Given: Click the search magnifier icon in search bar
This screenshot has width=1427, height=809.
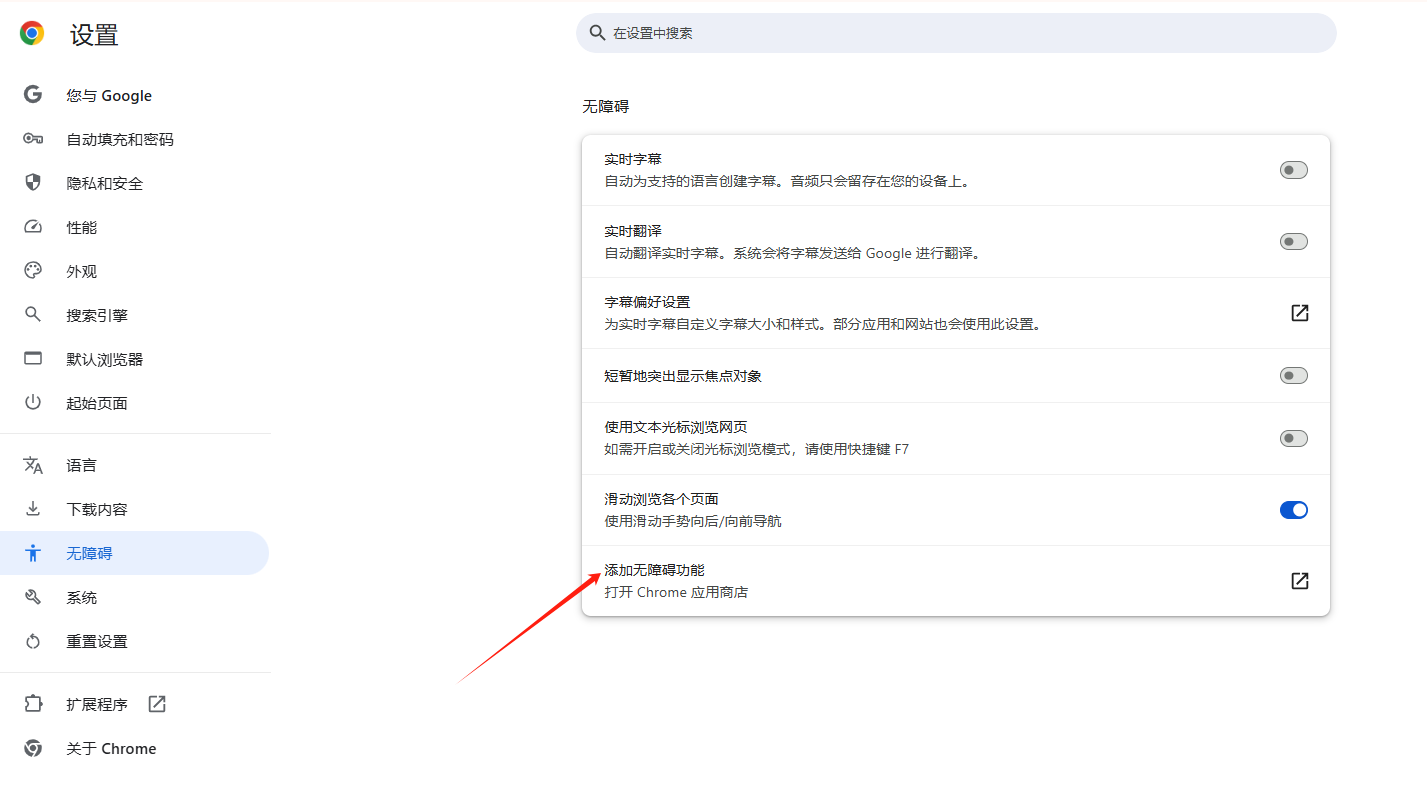Looking at the screenshot, I should pyautogui.click(x=597, y=33).
